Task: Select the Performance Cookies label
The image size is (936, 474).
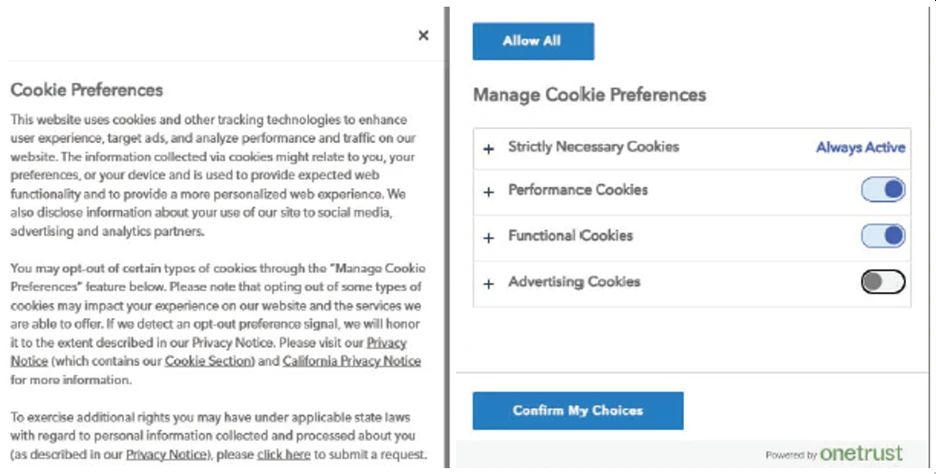Action: coord(578,190)
